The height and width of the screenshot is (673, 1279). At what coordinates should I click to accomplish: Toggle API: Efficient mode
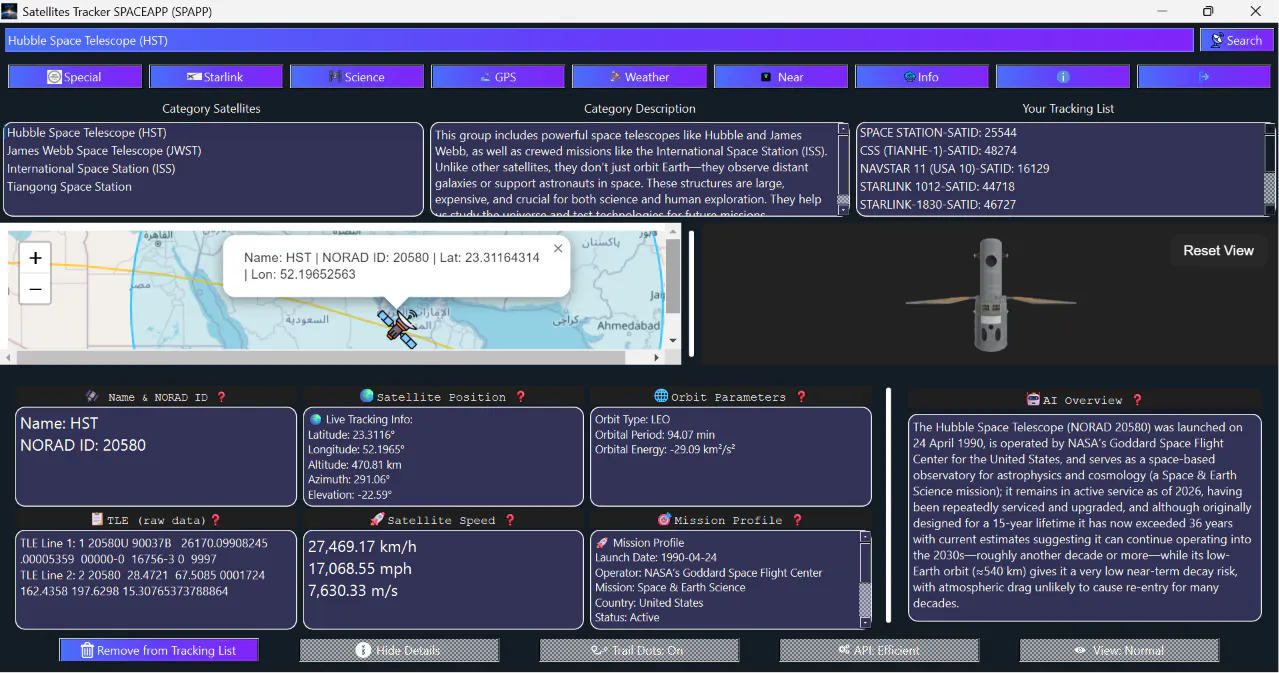879,650
